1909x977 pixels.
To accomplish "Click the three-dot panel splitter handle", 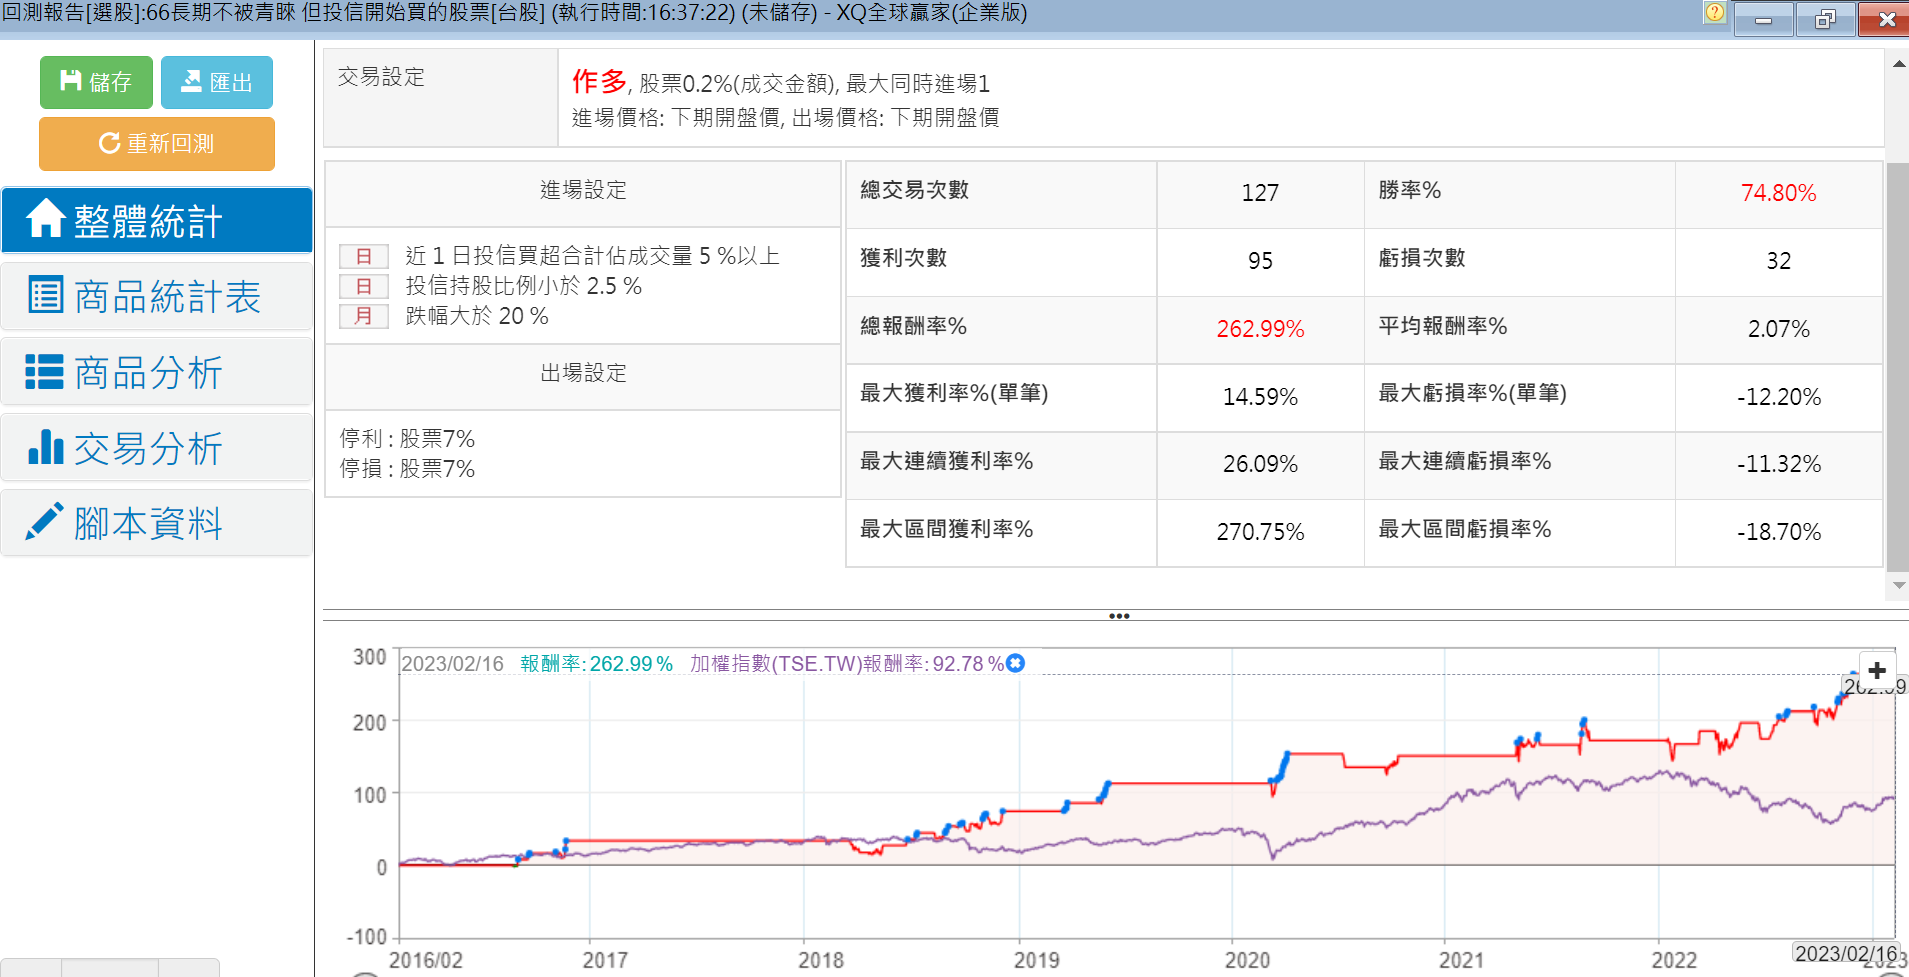I will tap(1119, 616).
